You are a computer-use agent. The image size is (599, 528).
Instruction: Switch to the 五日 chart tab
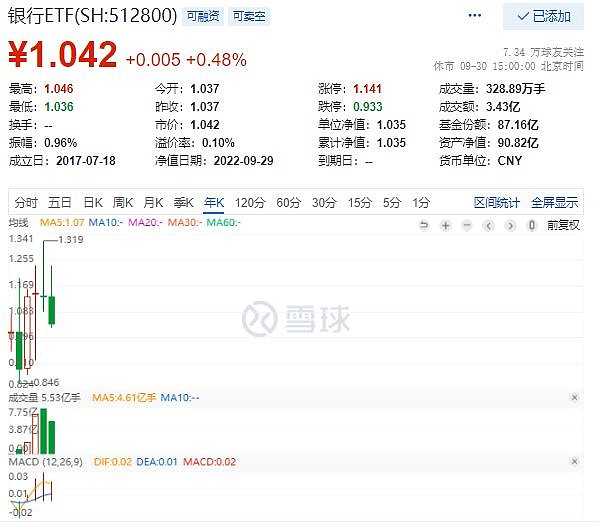coord(60,202)
